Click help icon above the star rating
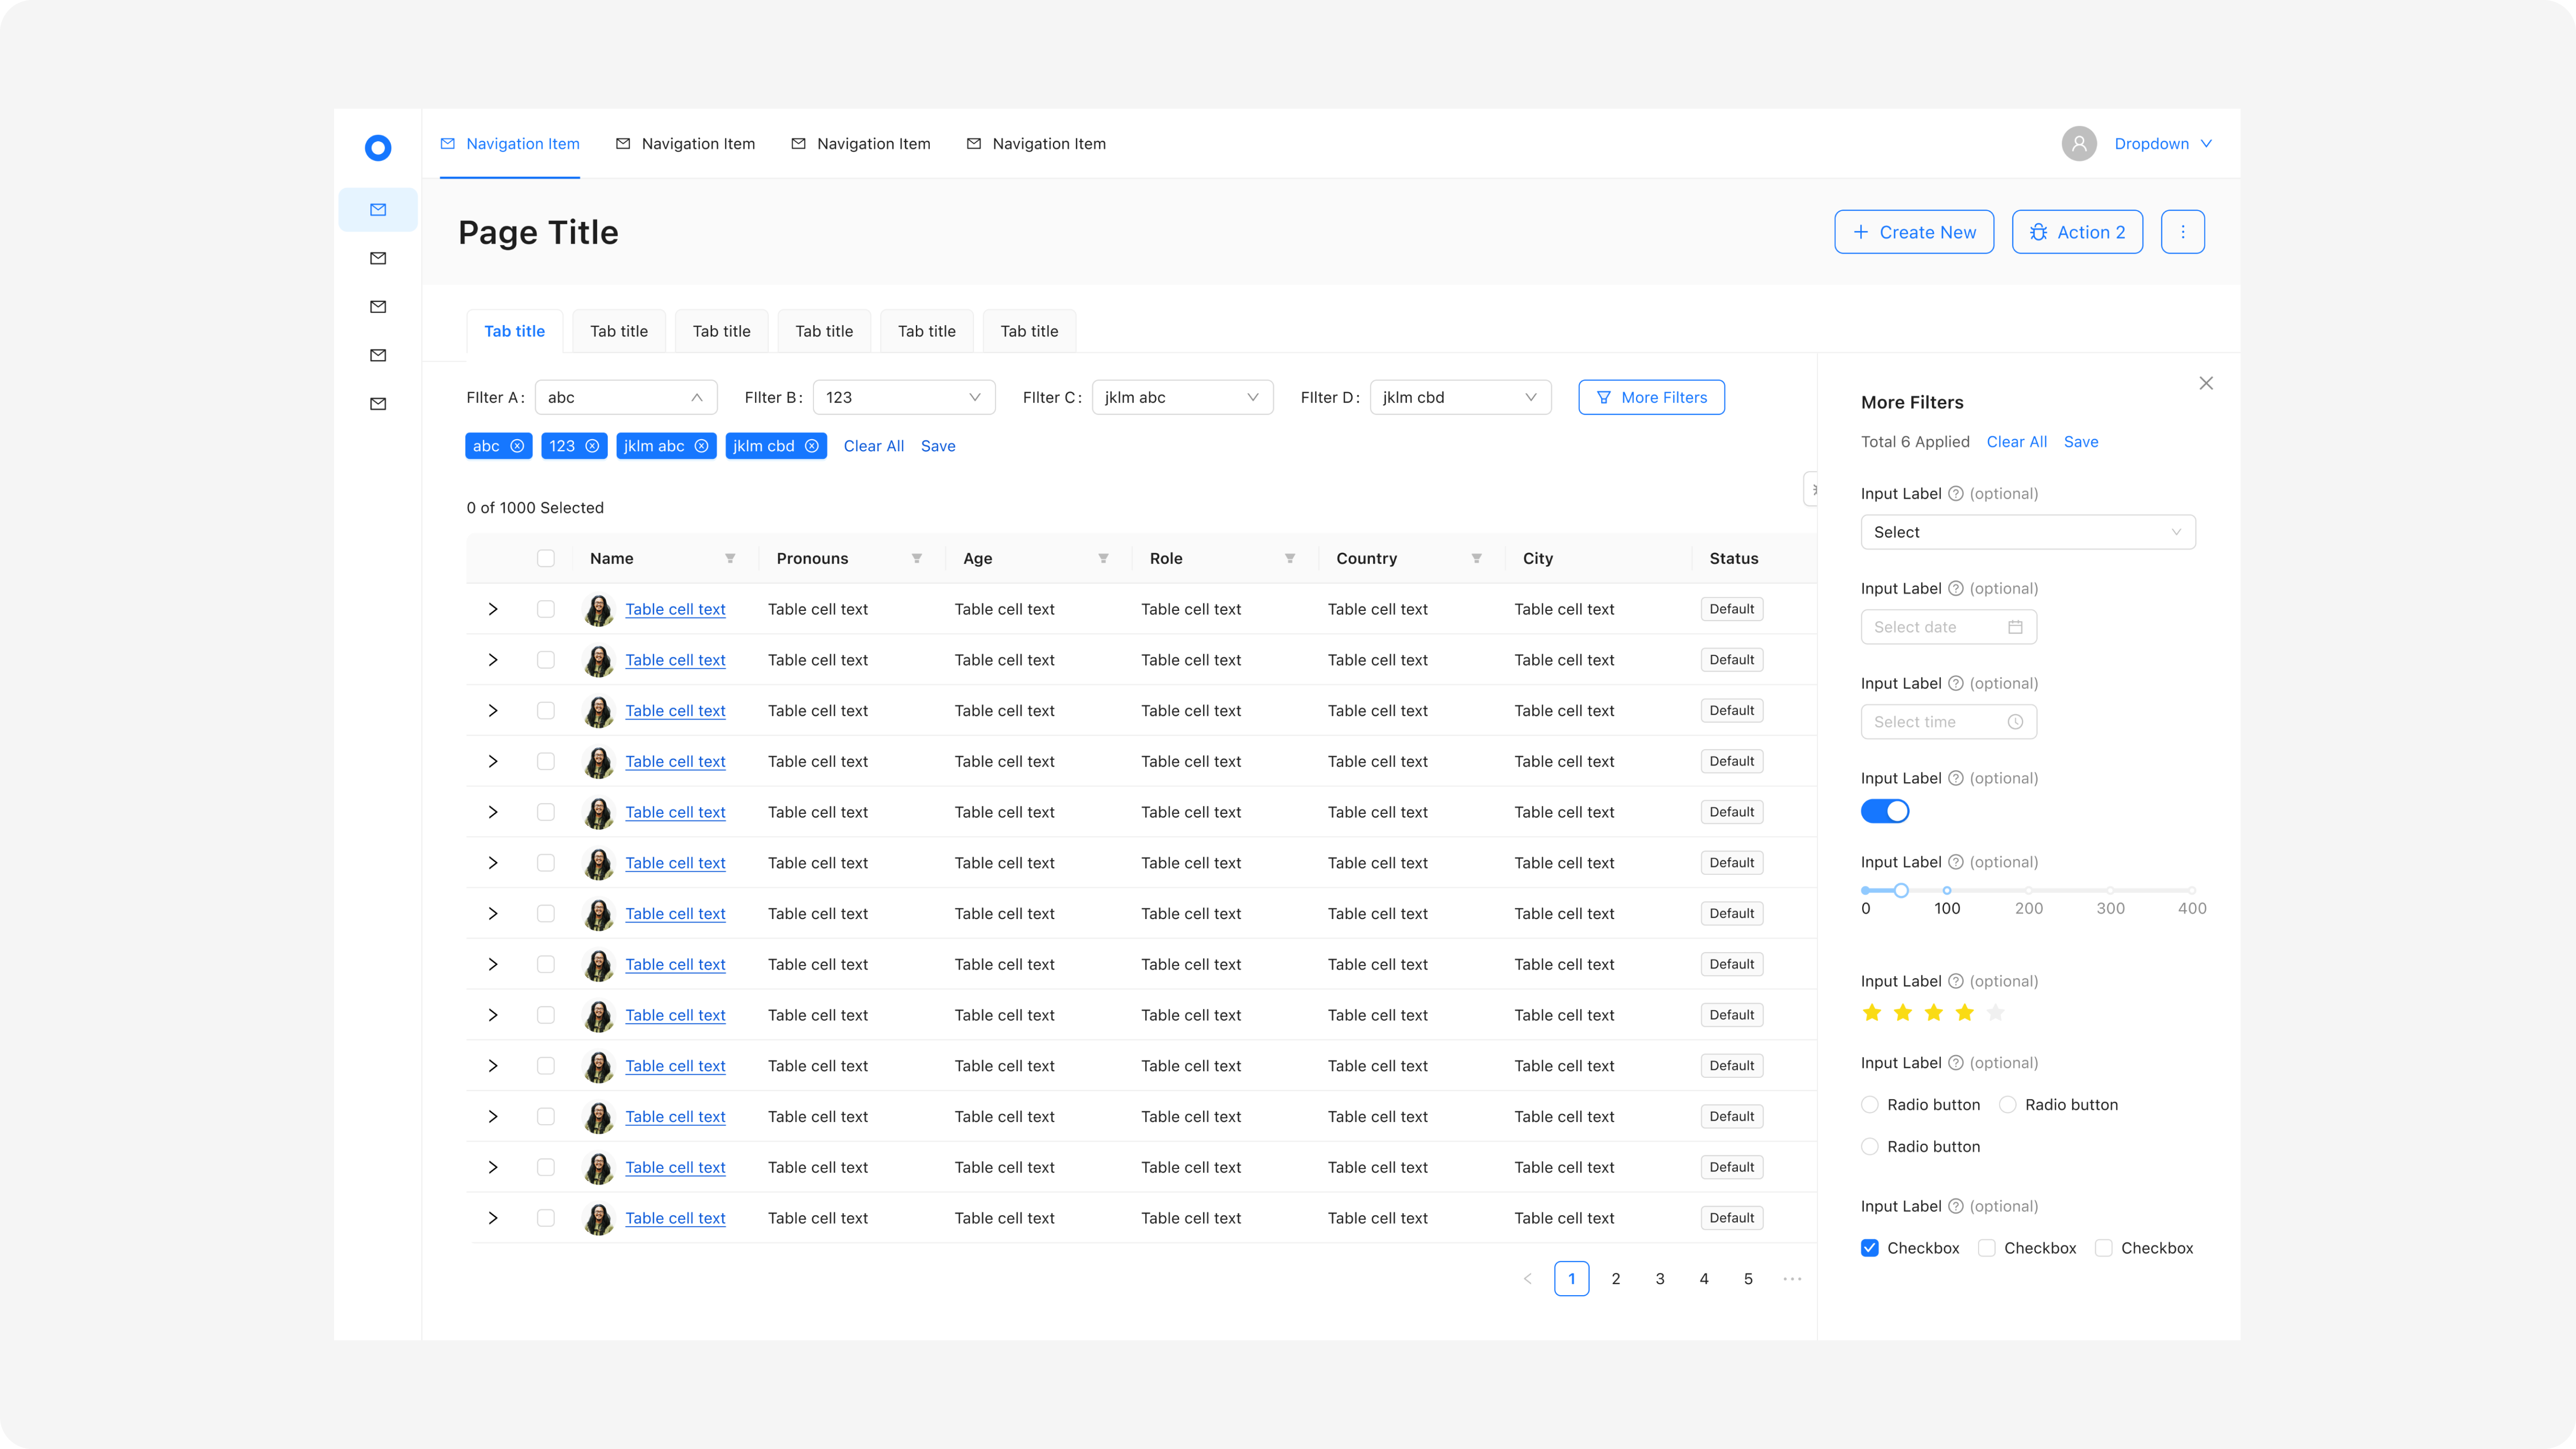The image size is (2576, 1449). tap(1956, 982)
